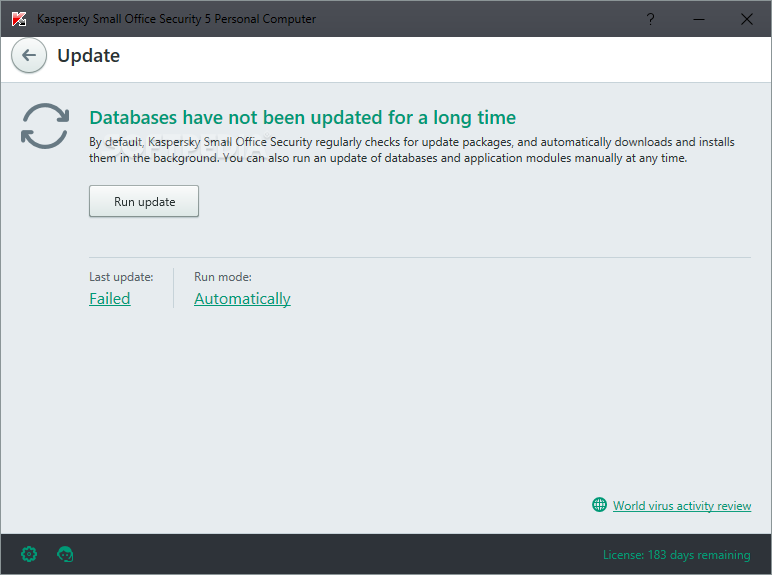772x575 pixels.
Task: Click the circular sync arrows icon
Action: click(45, 126)
